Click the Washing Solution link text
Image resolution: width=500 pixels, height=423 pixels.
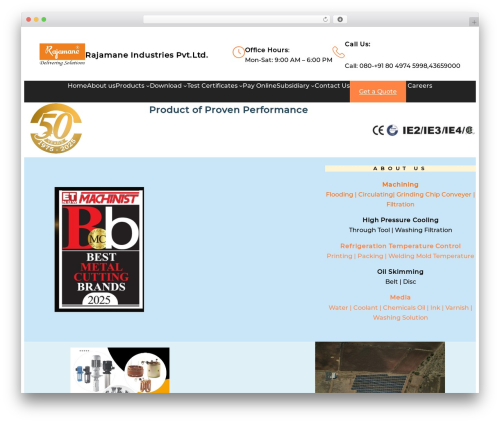click(x=400, y=318)
